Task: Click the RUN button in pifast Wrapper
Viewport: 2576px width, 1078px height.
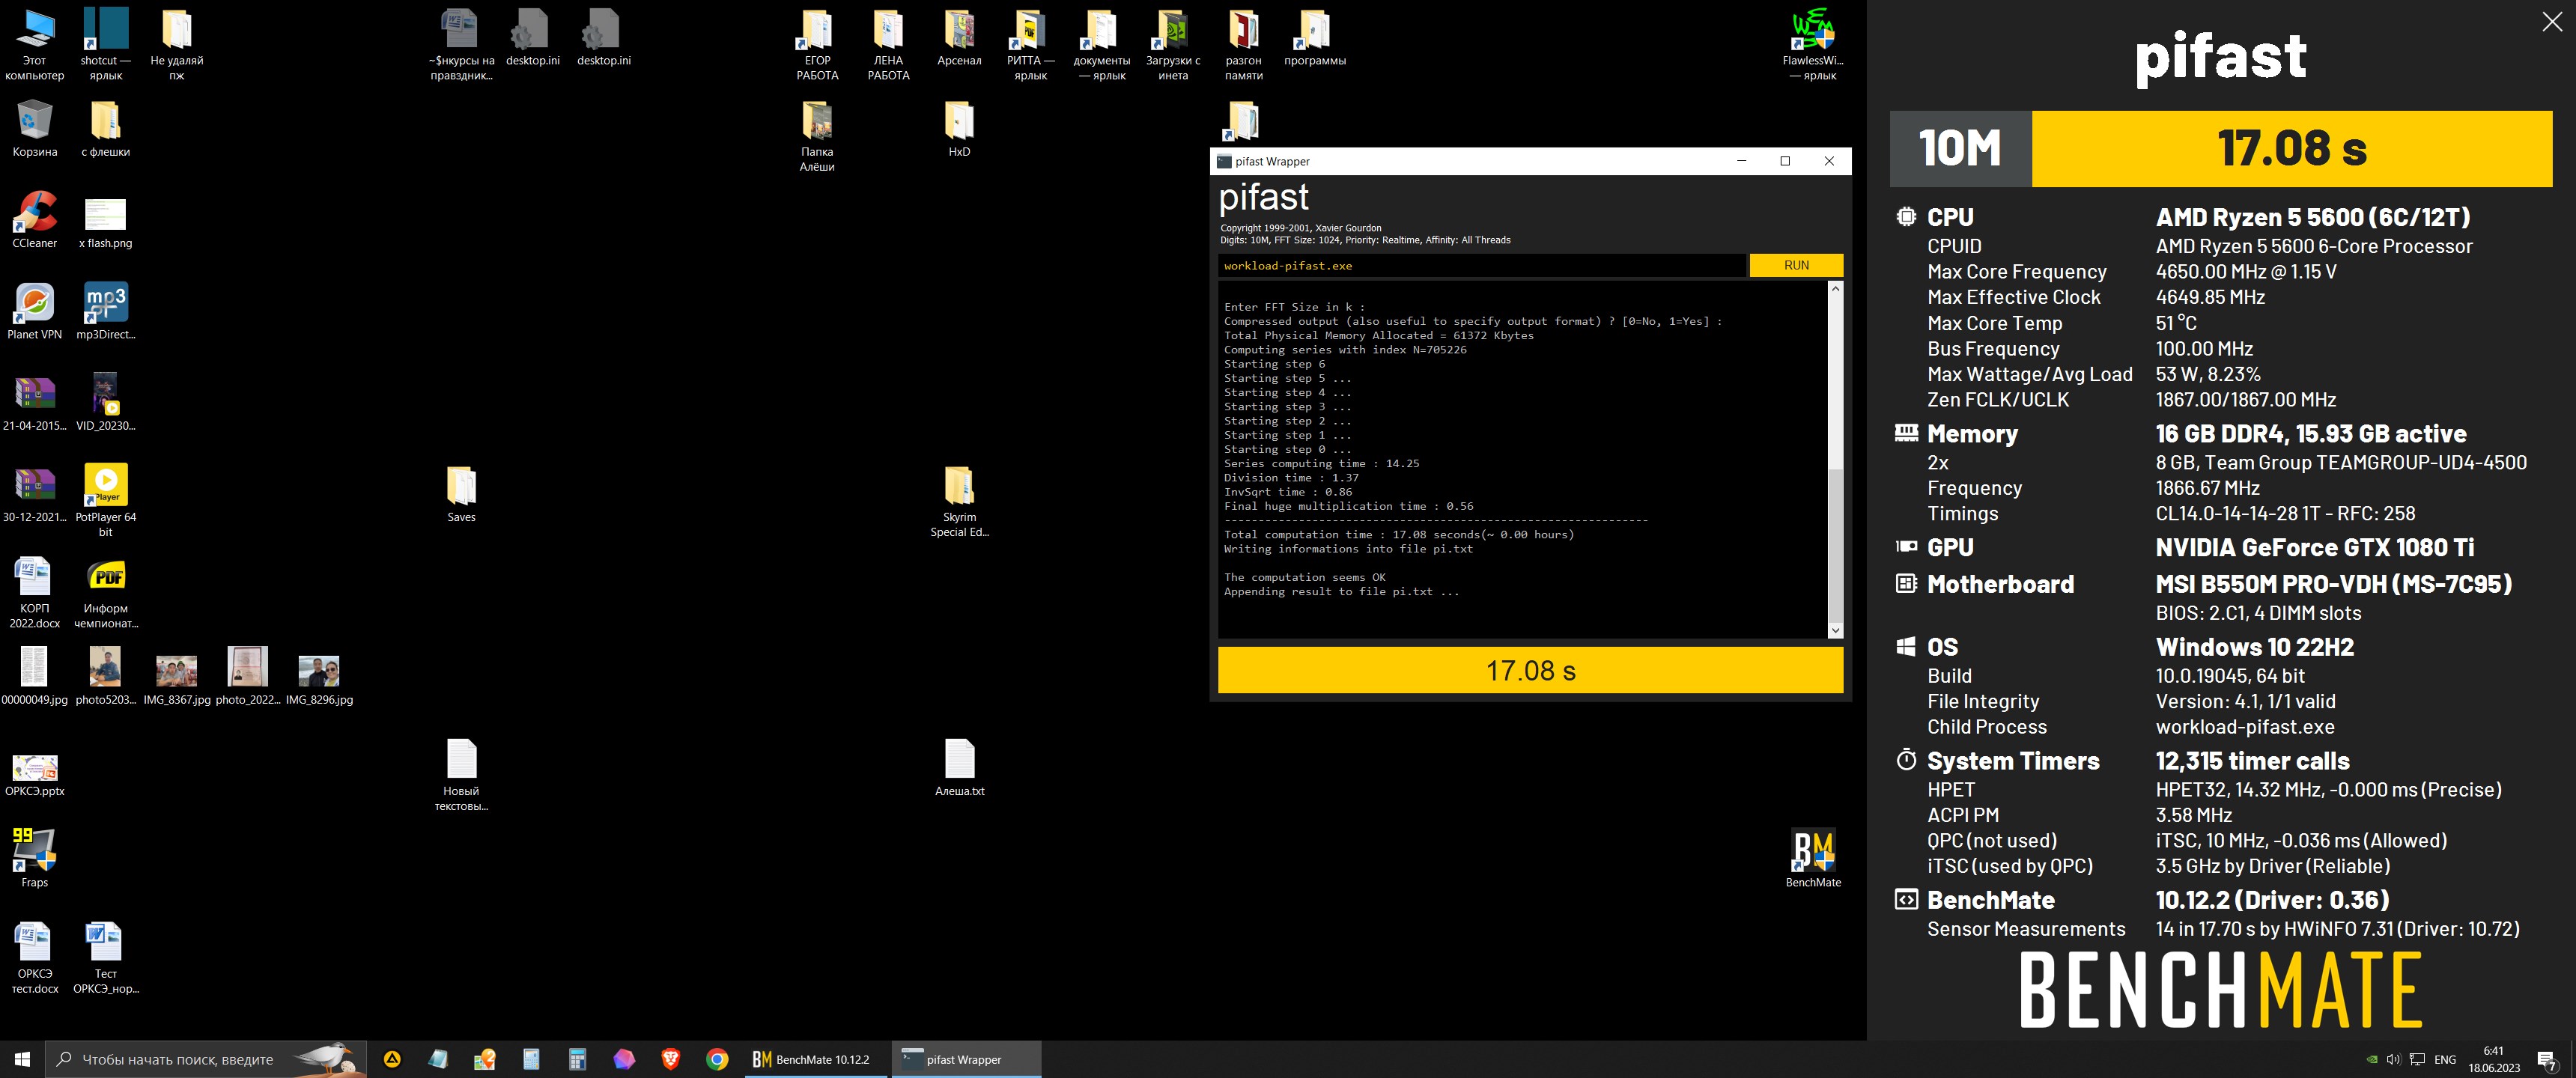Action: coord(1796,265)
